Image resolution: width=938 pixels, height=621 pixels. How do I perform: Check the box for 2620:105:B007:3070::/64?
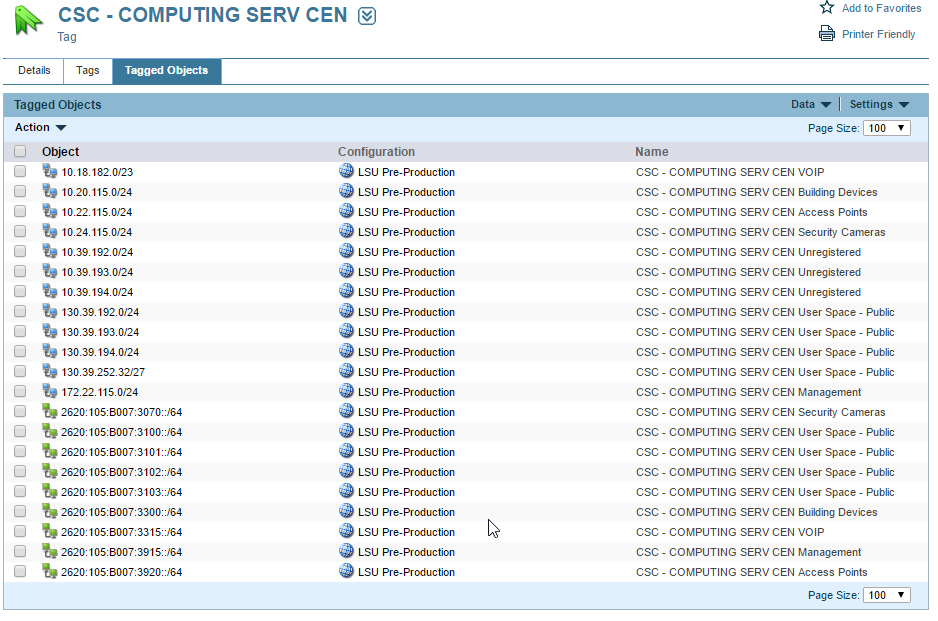pyautogui.click(x=20, y=412)
